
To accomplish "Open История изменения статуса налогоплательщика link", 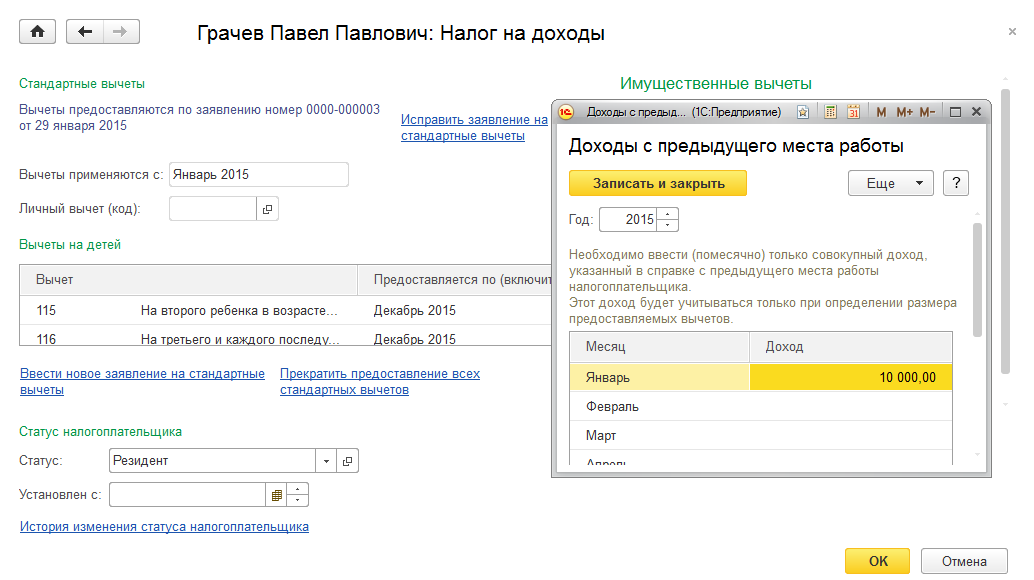I will (x=164, y=526).
